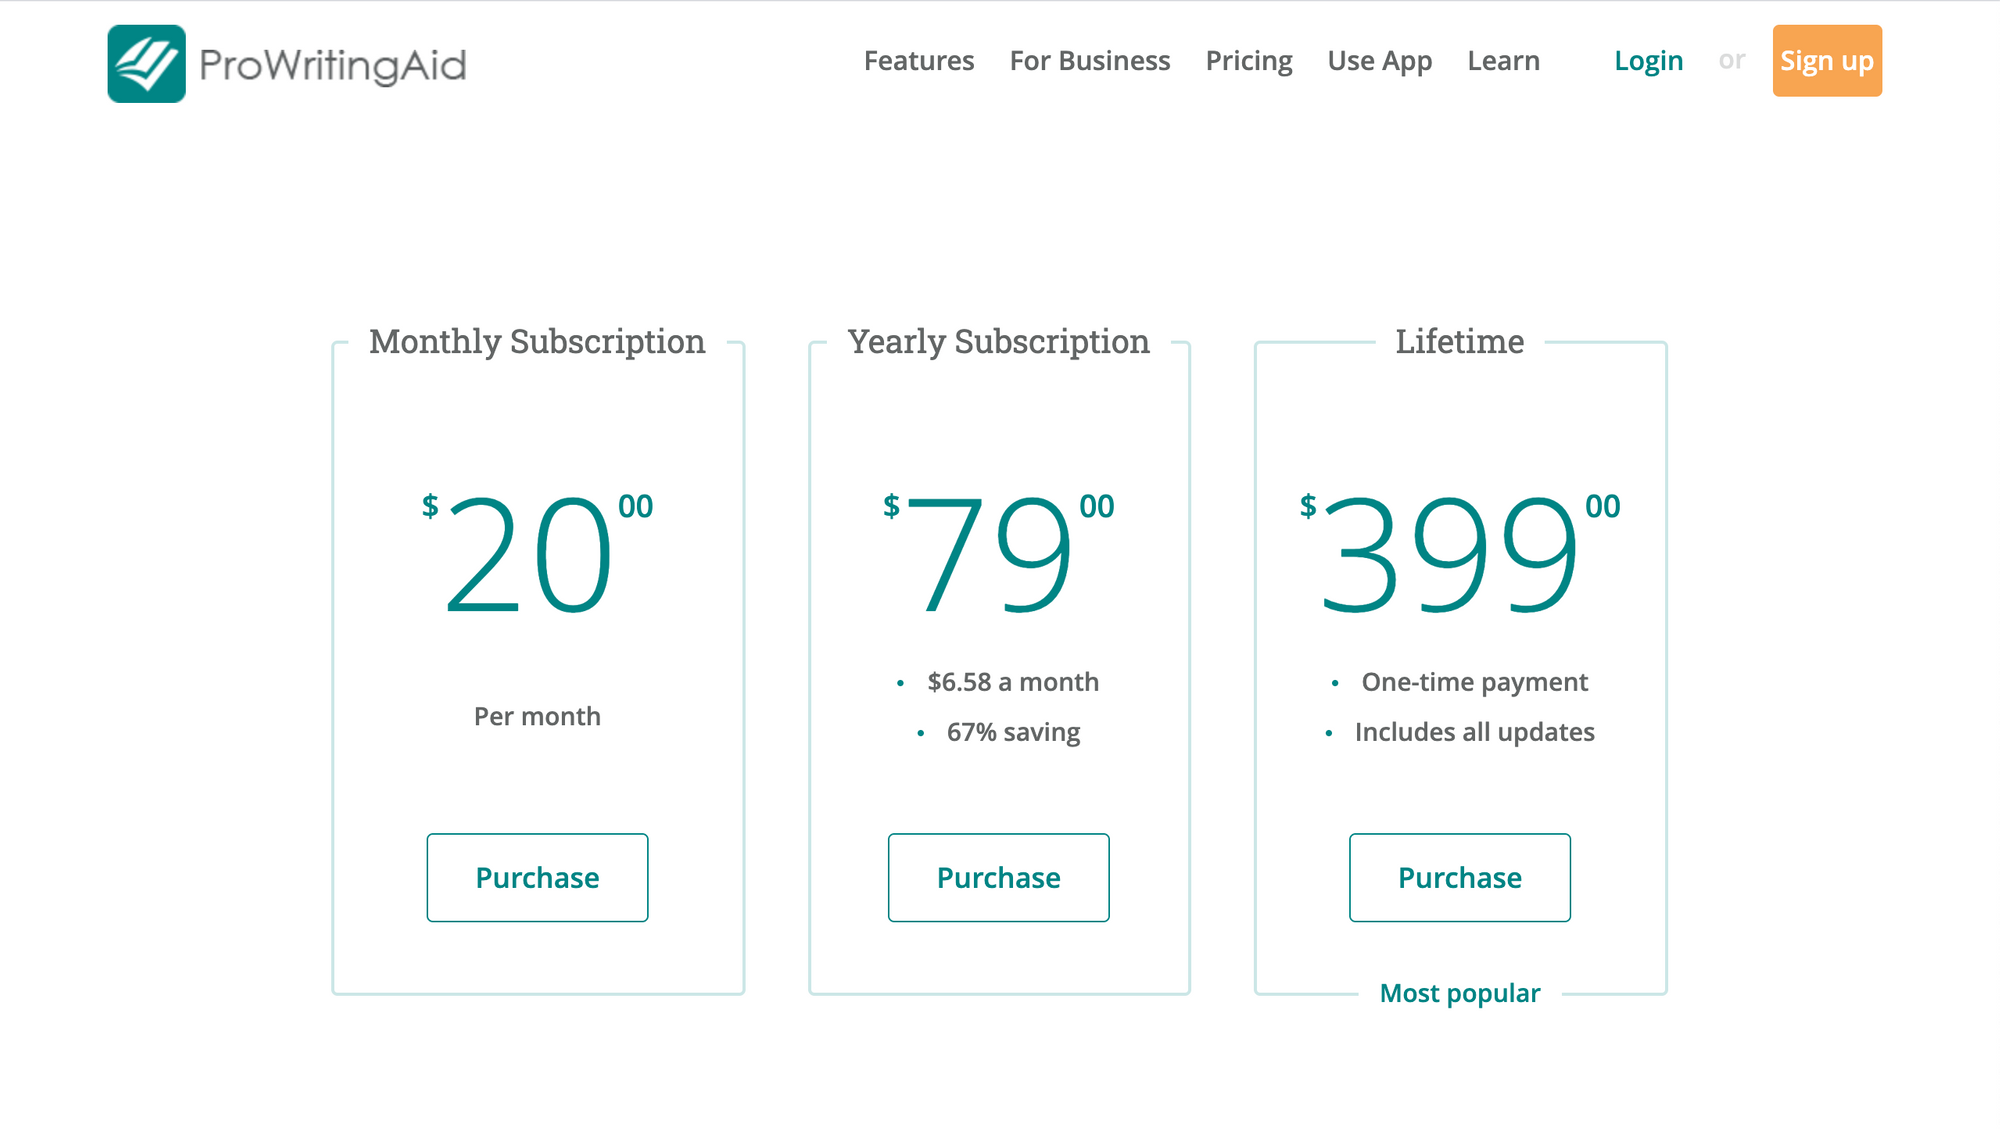2000x1129 pixels.
Task: Purchase the Monthly Subscription plan
Action: [537, 877]
